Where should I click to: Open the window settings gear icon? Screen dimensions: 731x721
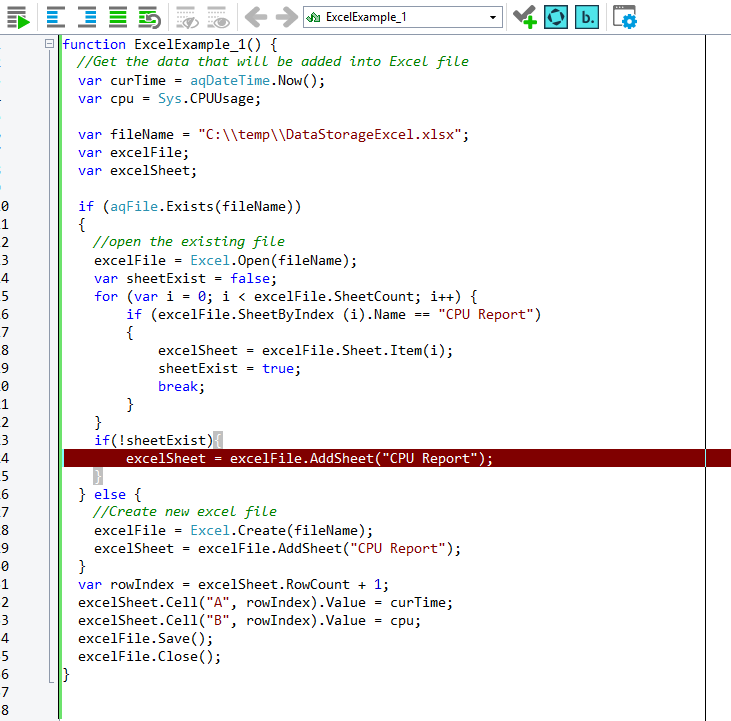(625, 17)
